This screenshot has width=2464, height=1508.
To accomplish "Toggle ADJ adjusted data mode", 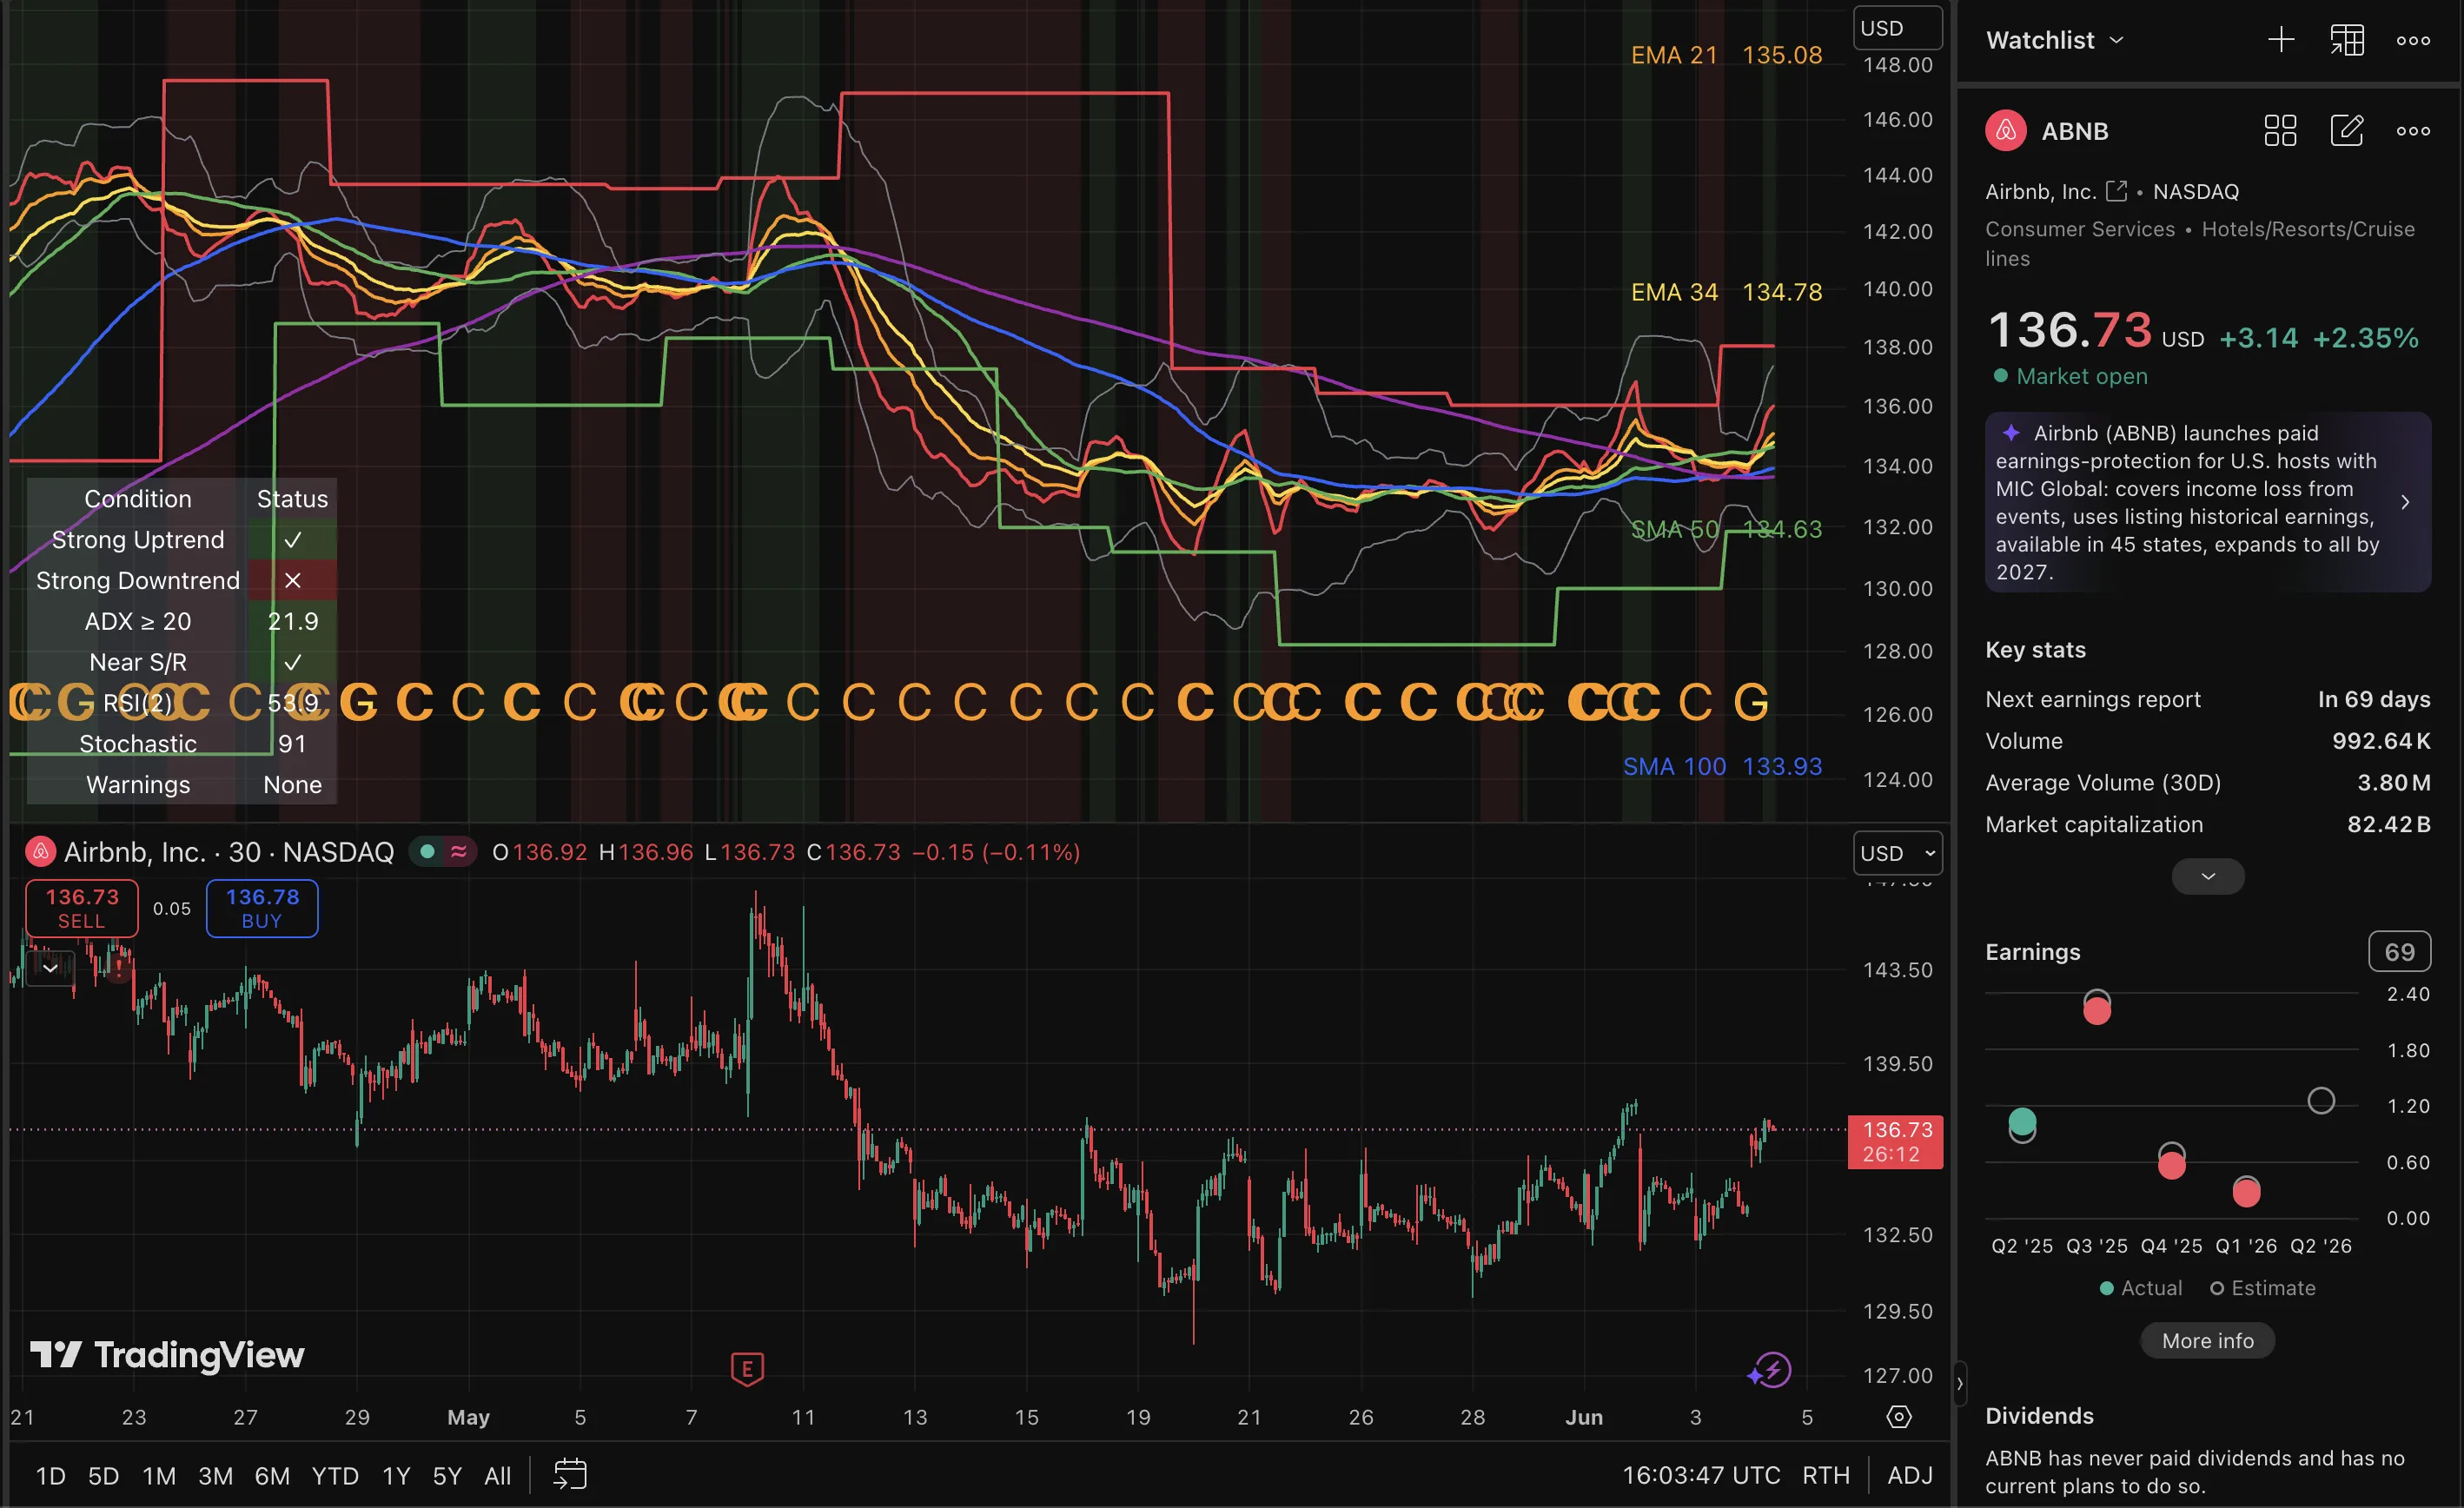I will [1909, 1475].
